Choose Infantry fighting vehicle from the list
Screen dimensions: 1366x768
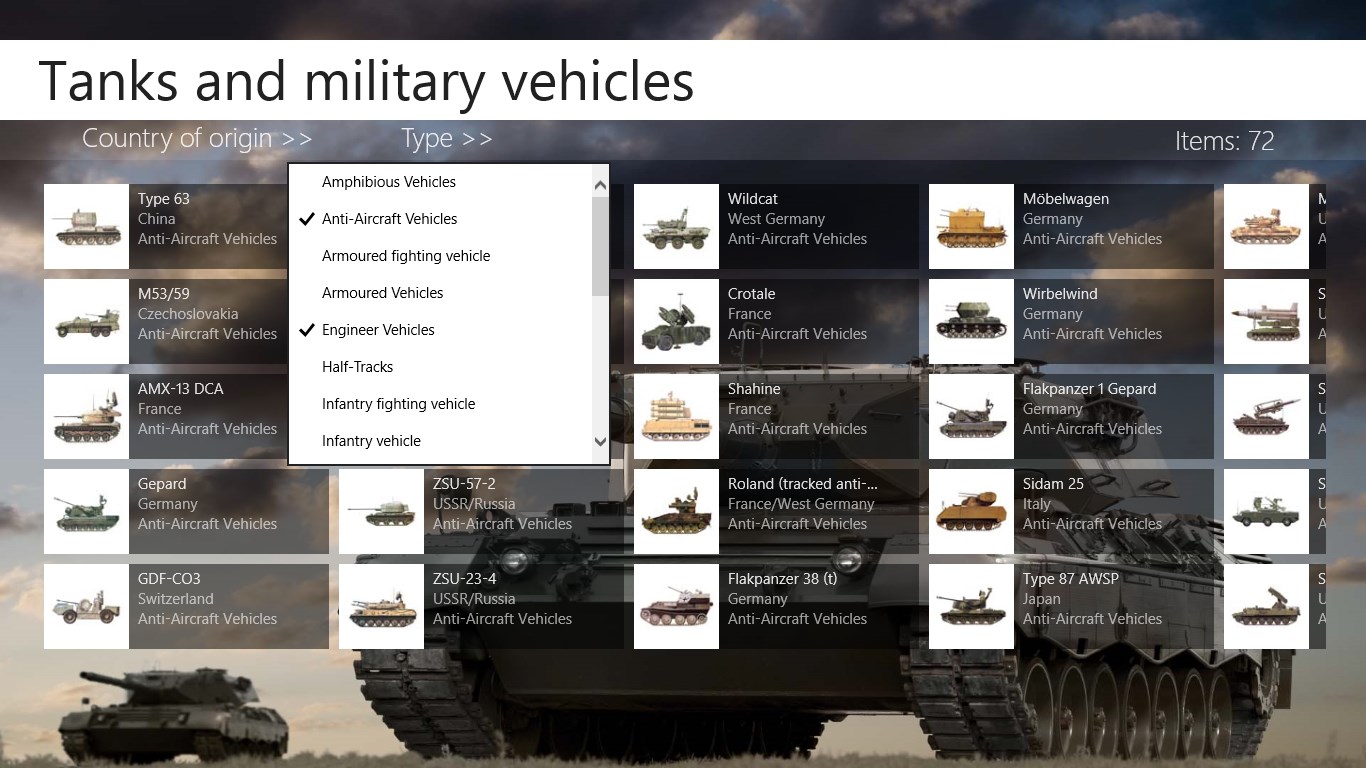click(398, 404)
